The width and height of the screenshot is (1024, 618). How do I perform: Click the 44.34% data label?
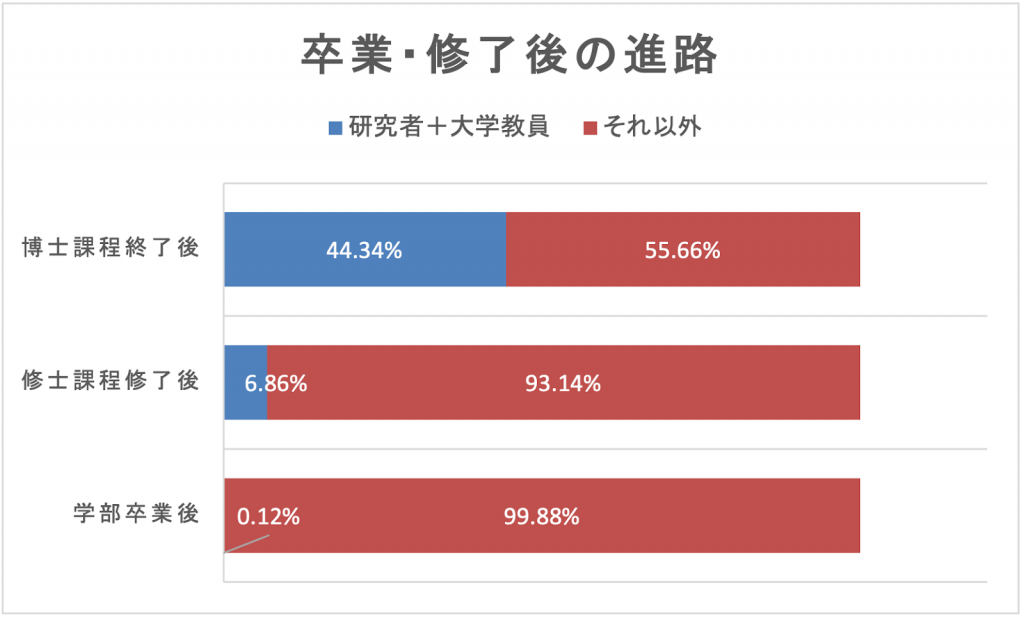pos(364,251)
